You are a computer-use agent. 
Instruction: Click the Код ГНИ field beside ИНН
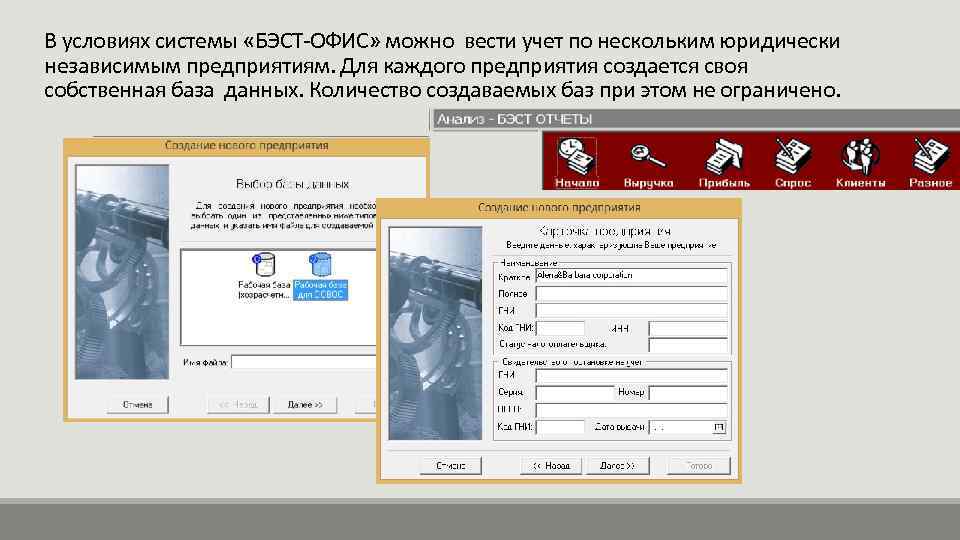click(560, 328)
